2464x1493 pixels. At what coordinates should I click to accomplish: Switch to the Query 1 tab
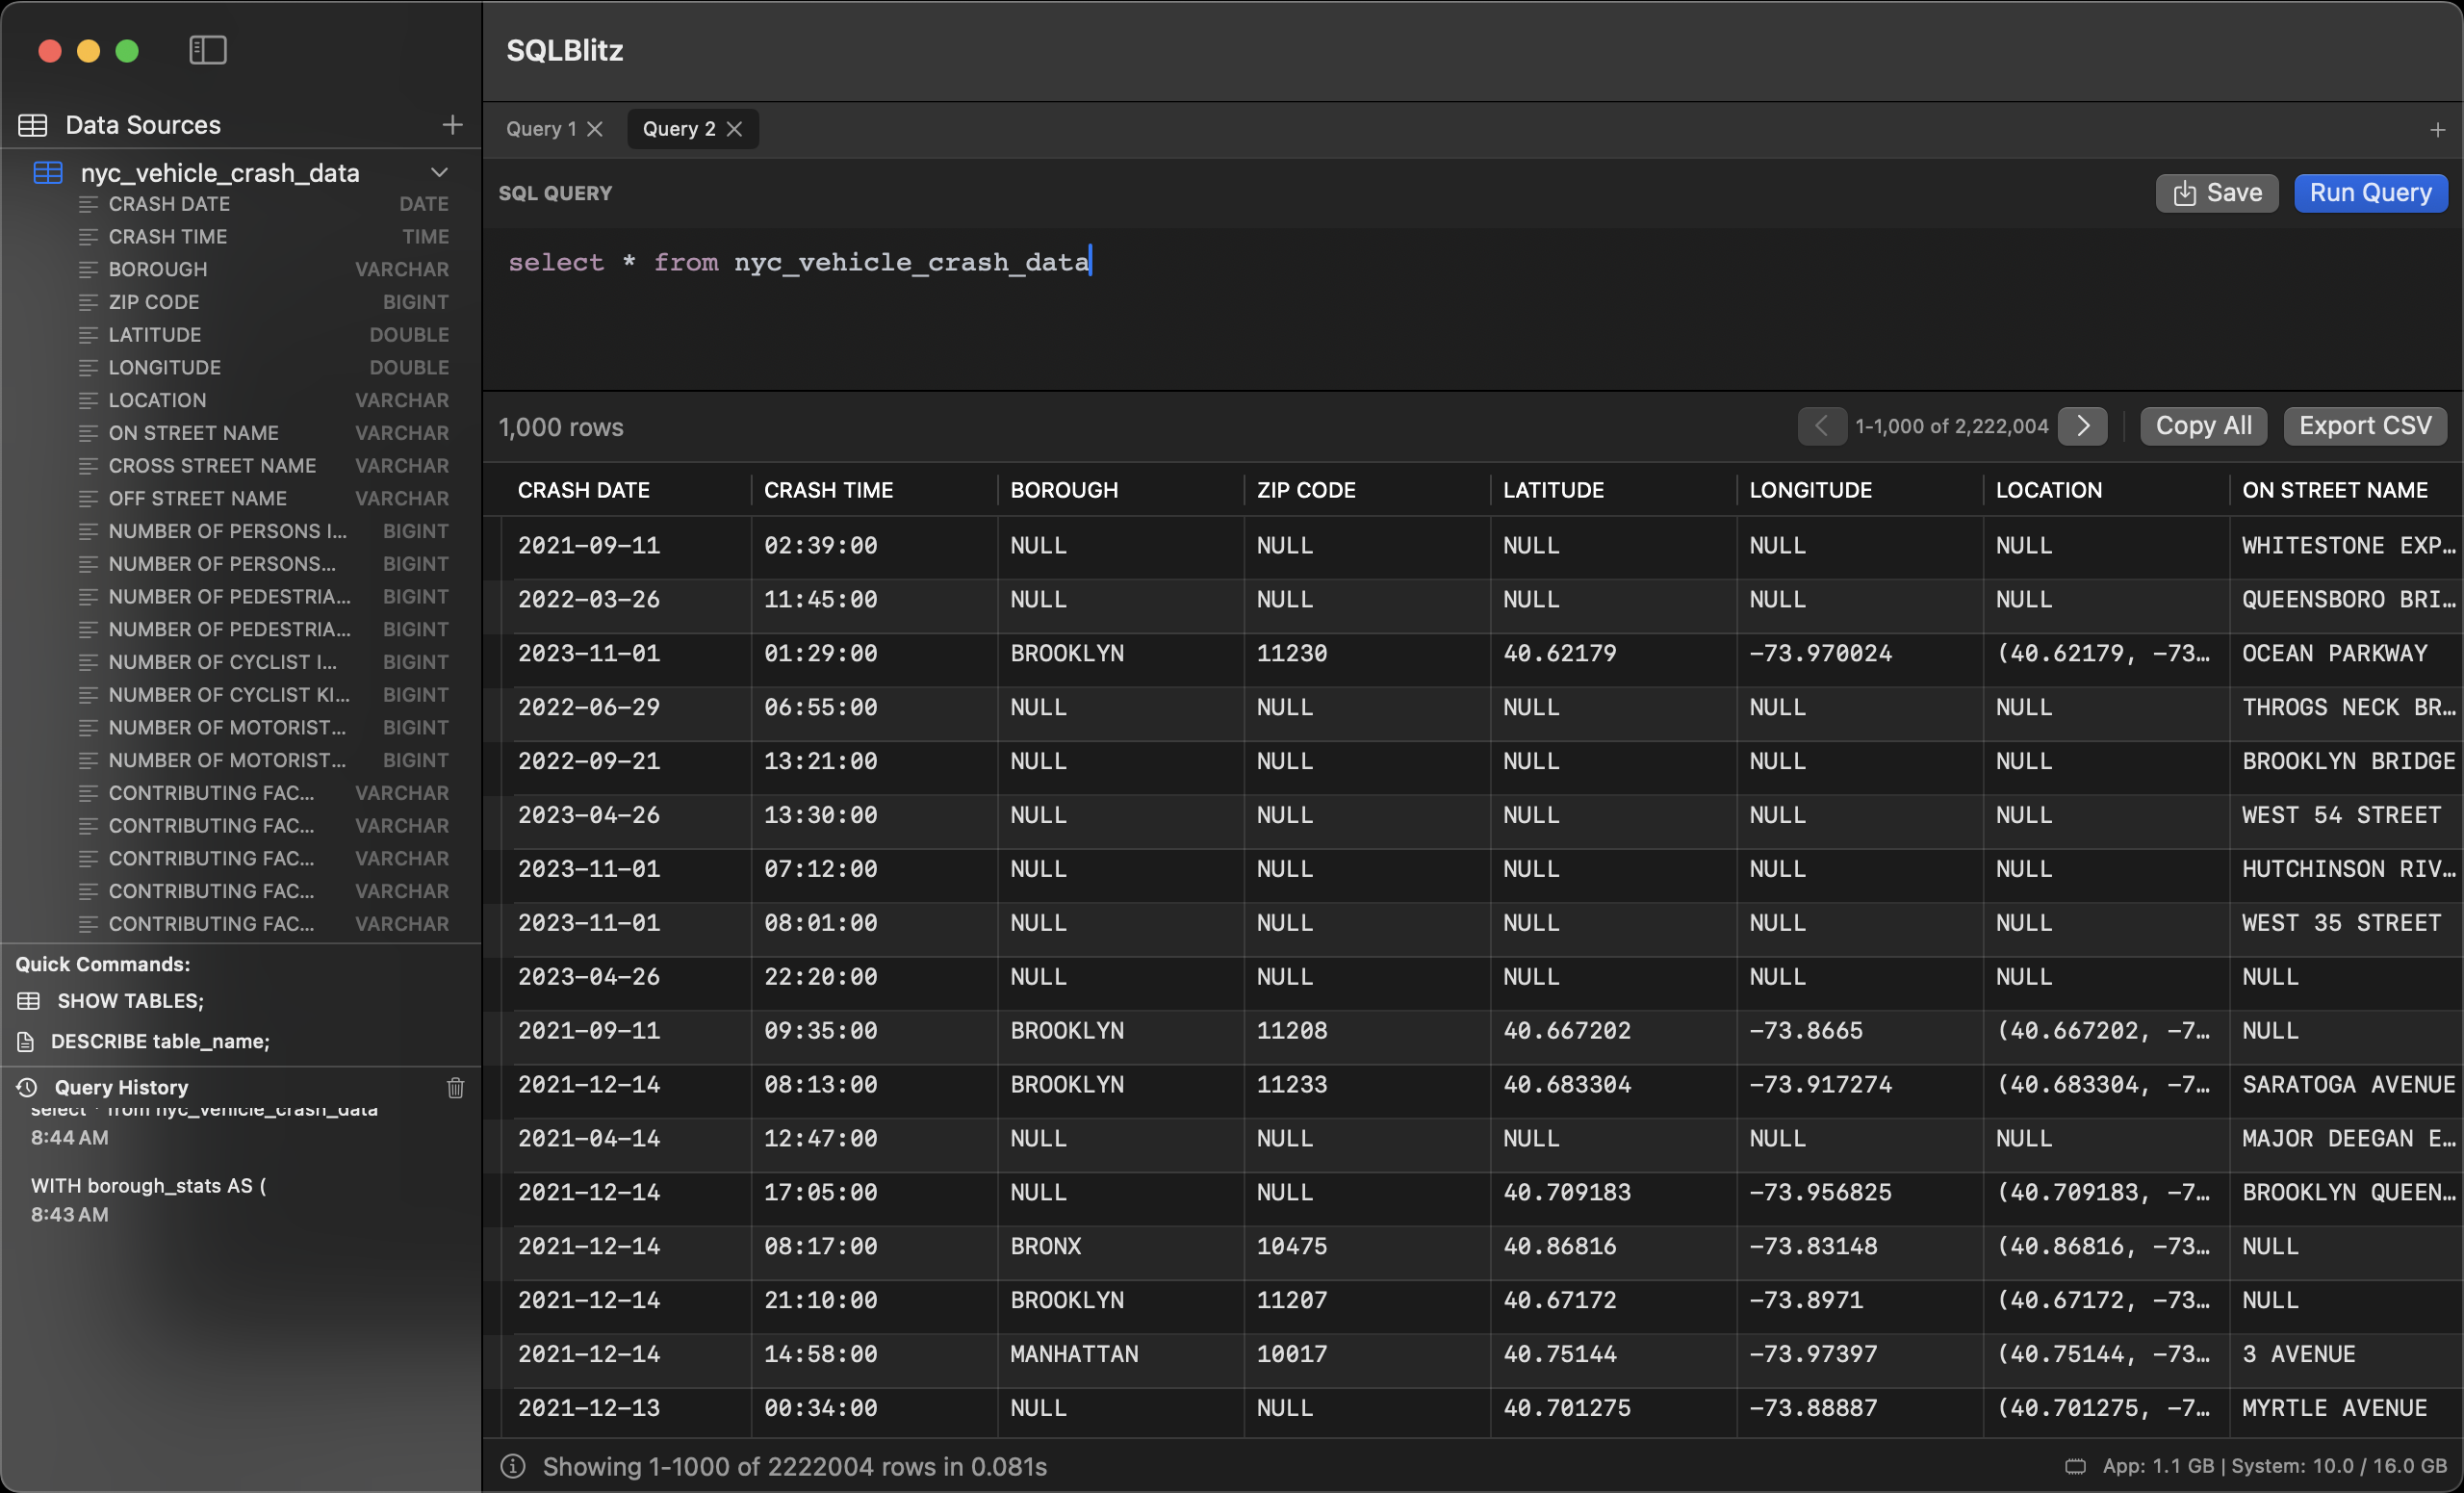click(541, 128)
